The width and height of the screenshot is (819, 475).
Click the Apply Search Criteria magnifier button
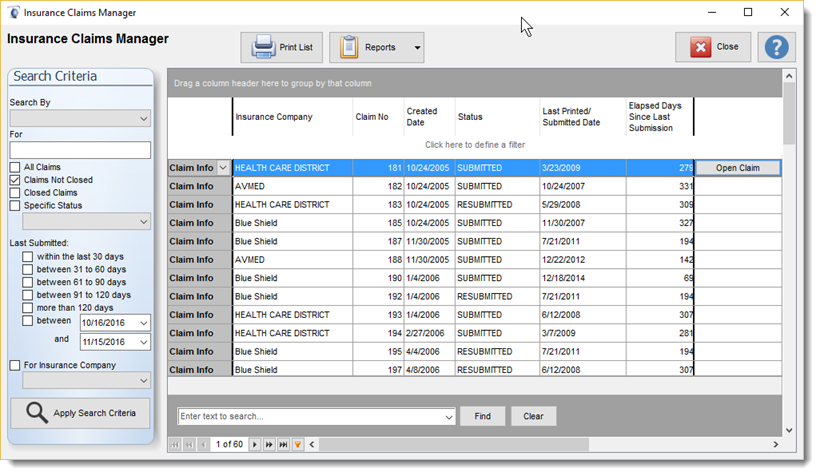[x=80, y=413]
